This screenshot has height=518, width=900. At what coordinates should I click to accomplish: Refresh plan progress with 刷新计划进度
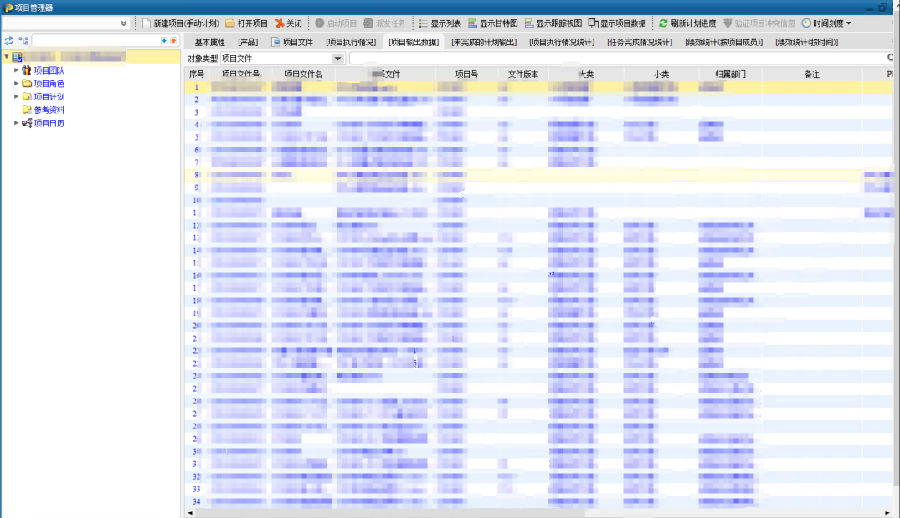coord(663,23)
